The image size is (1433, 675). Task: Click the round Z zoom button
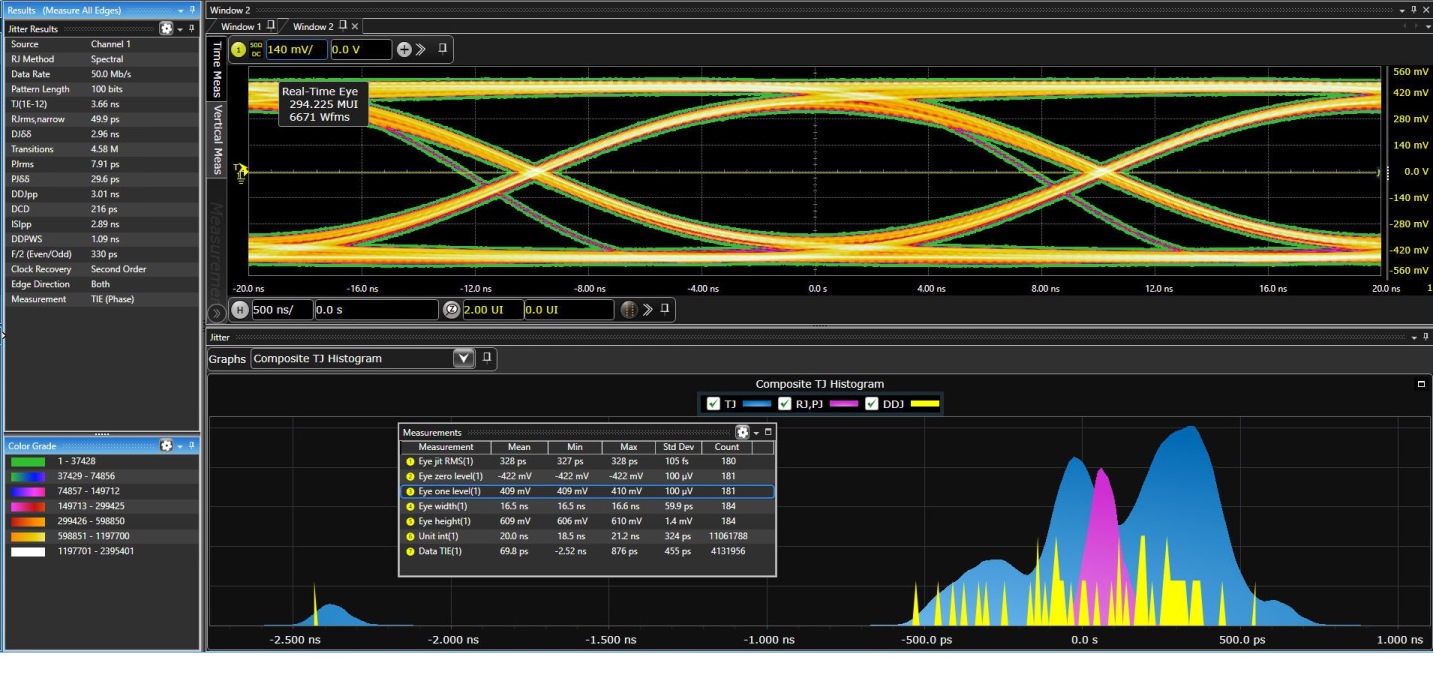click(451, 310)
